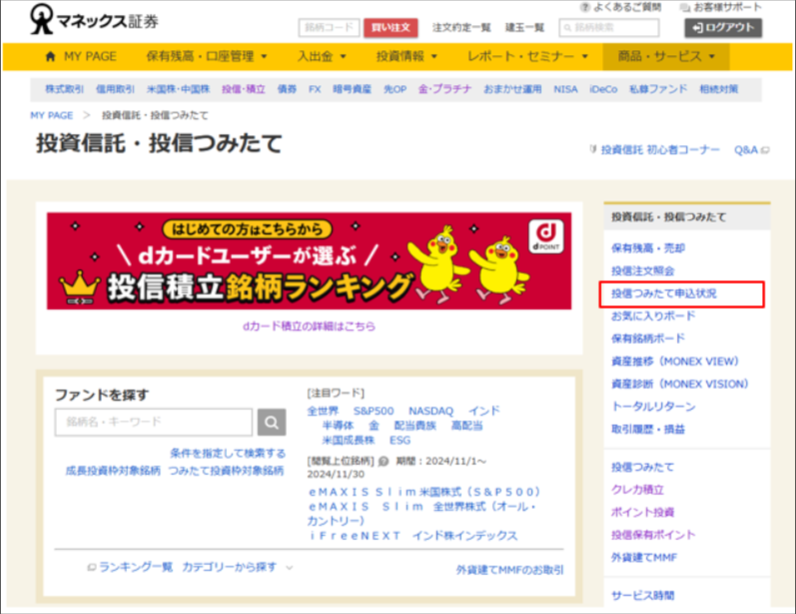Image resolution: width=796 pixels, height=614 pixels.
Task: Open iFreeNEXT インド株インデックス fund
Action: (414, 535)
